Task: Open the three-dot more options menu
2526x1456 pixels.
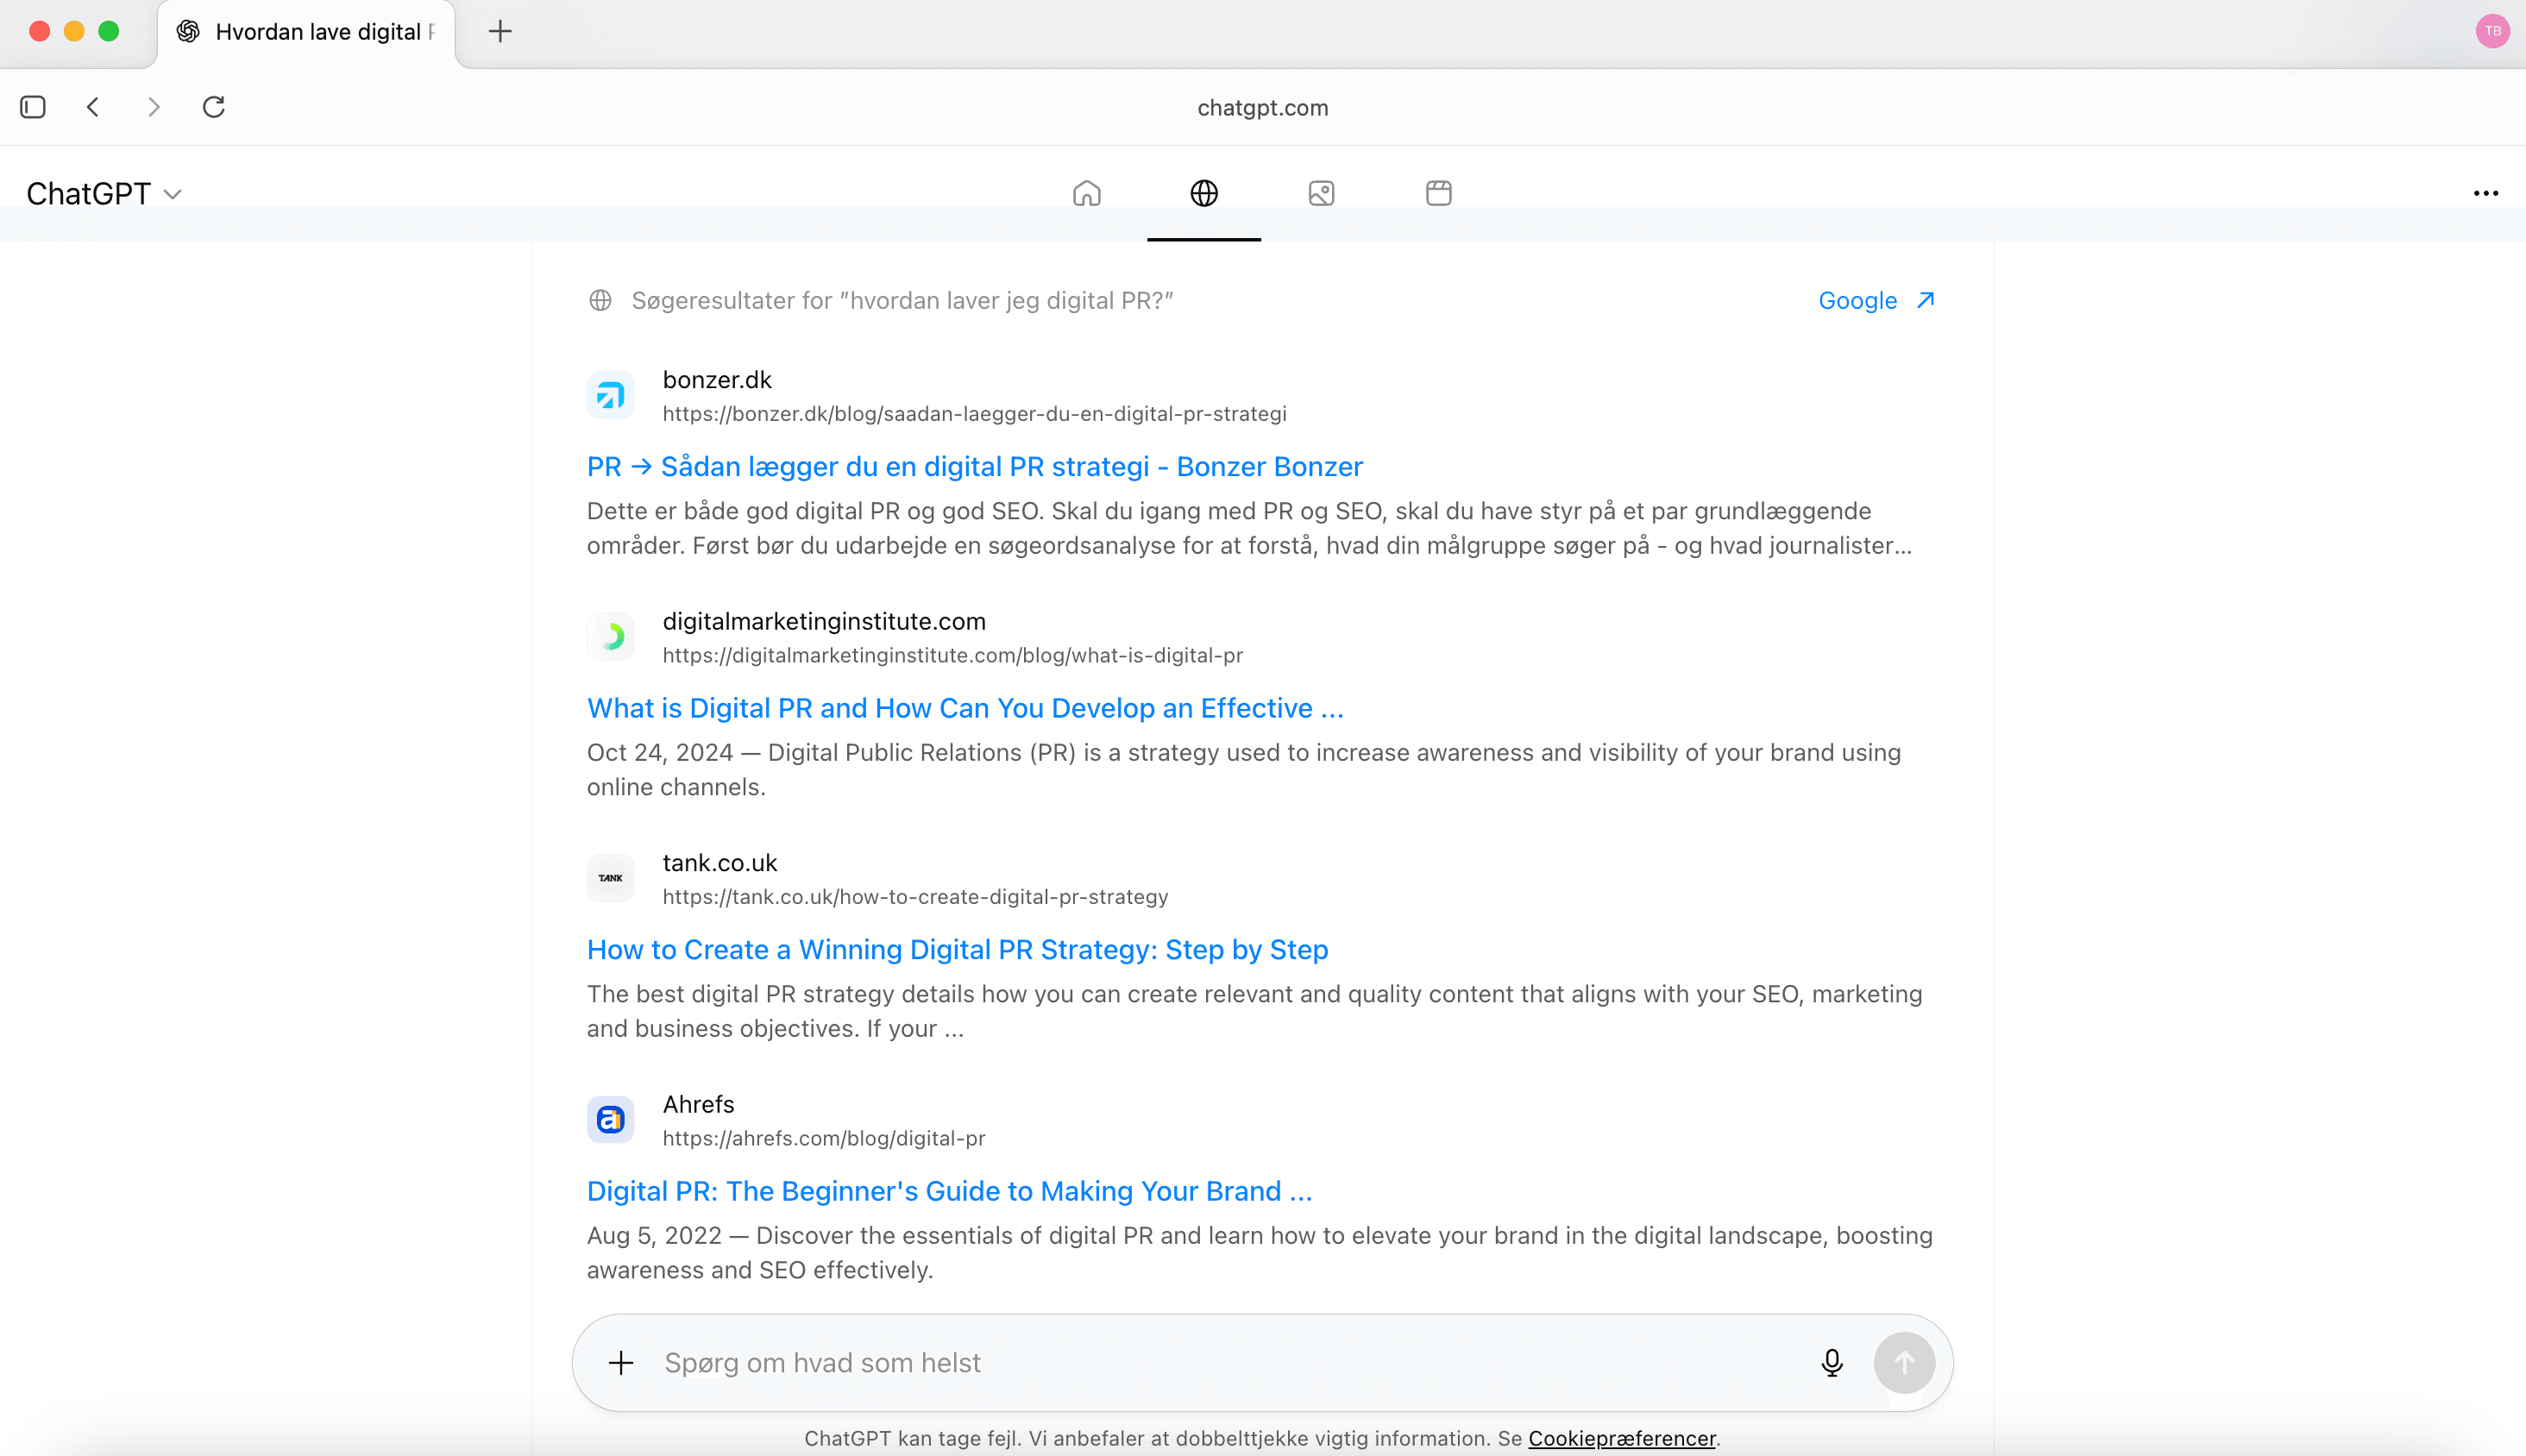Action: 2485,193
